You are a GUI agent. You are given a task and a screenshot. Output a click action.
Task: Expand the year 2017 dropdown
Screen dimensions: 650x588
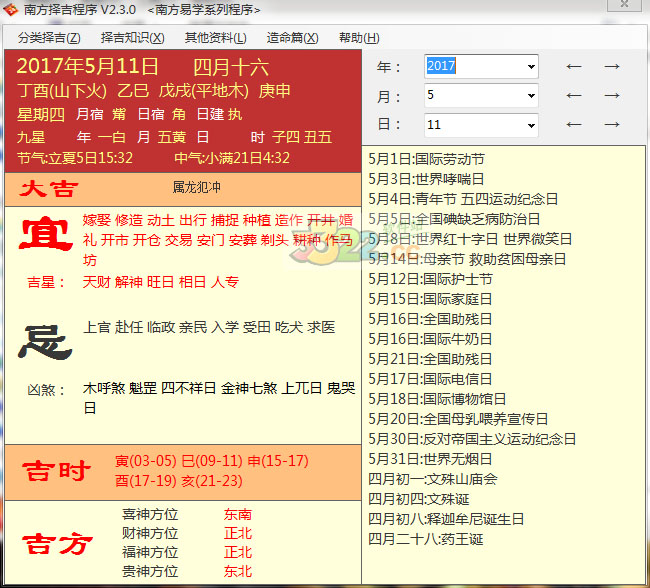click(x=530, y=67)
